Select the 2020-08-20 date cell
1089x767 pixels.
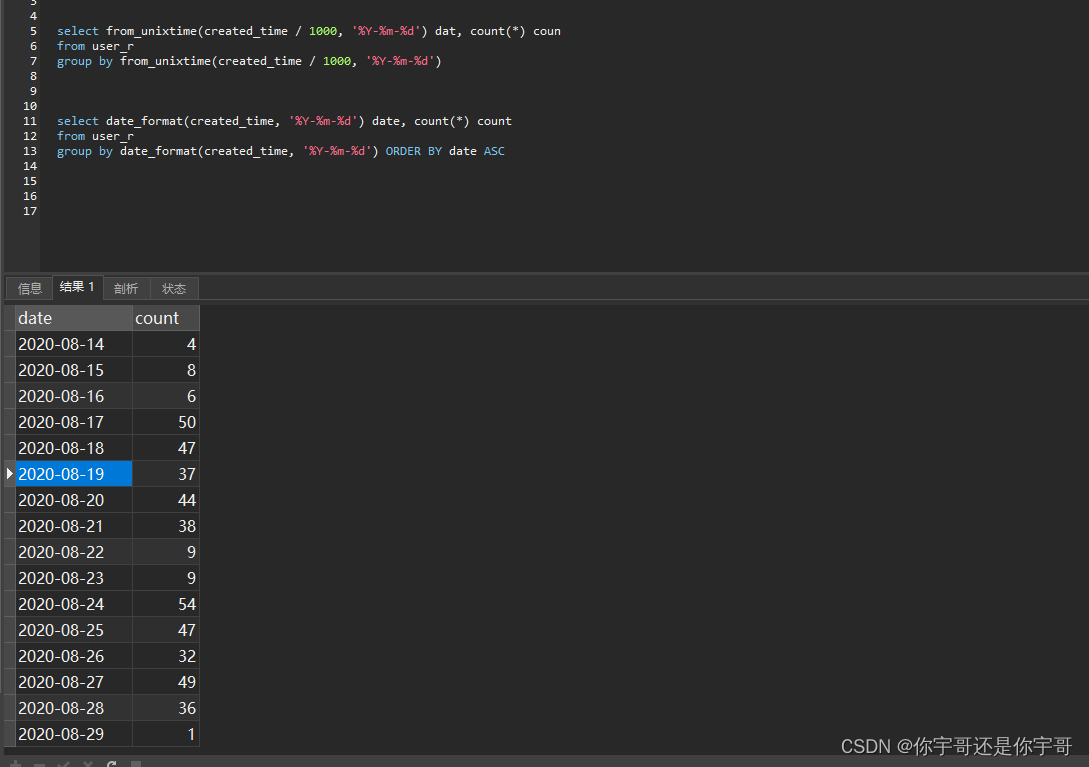point(74,500)
